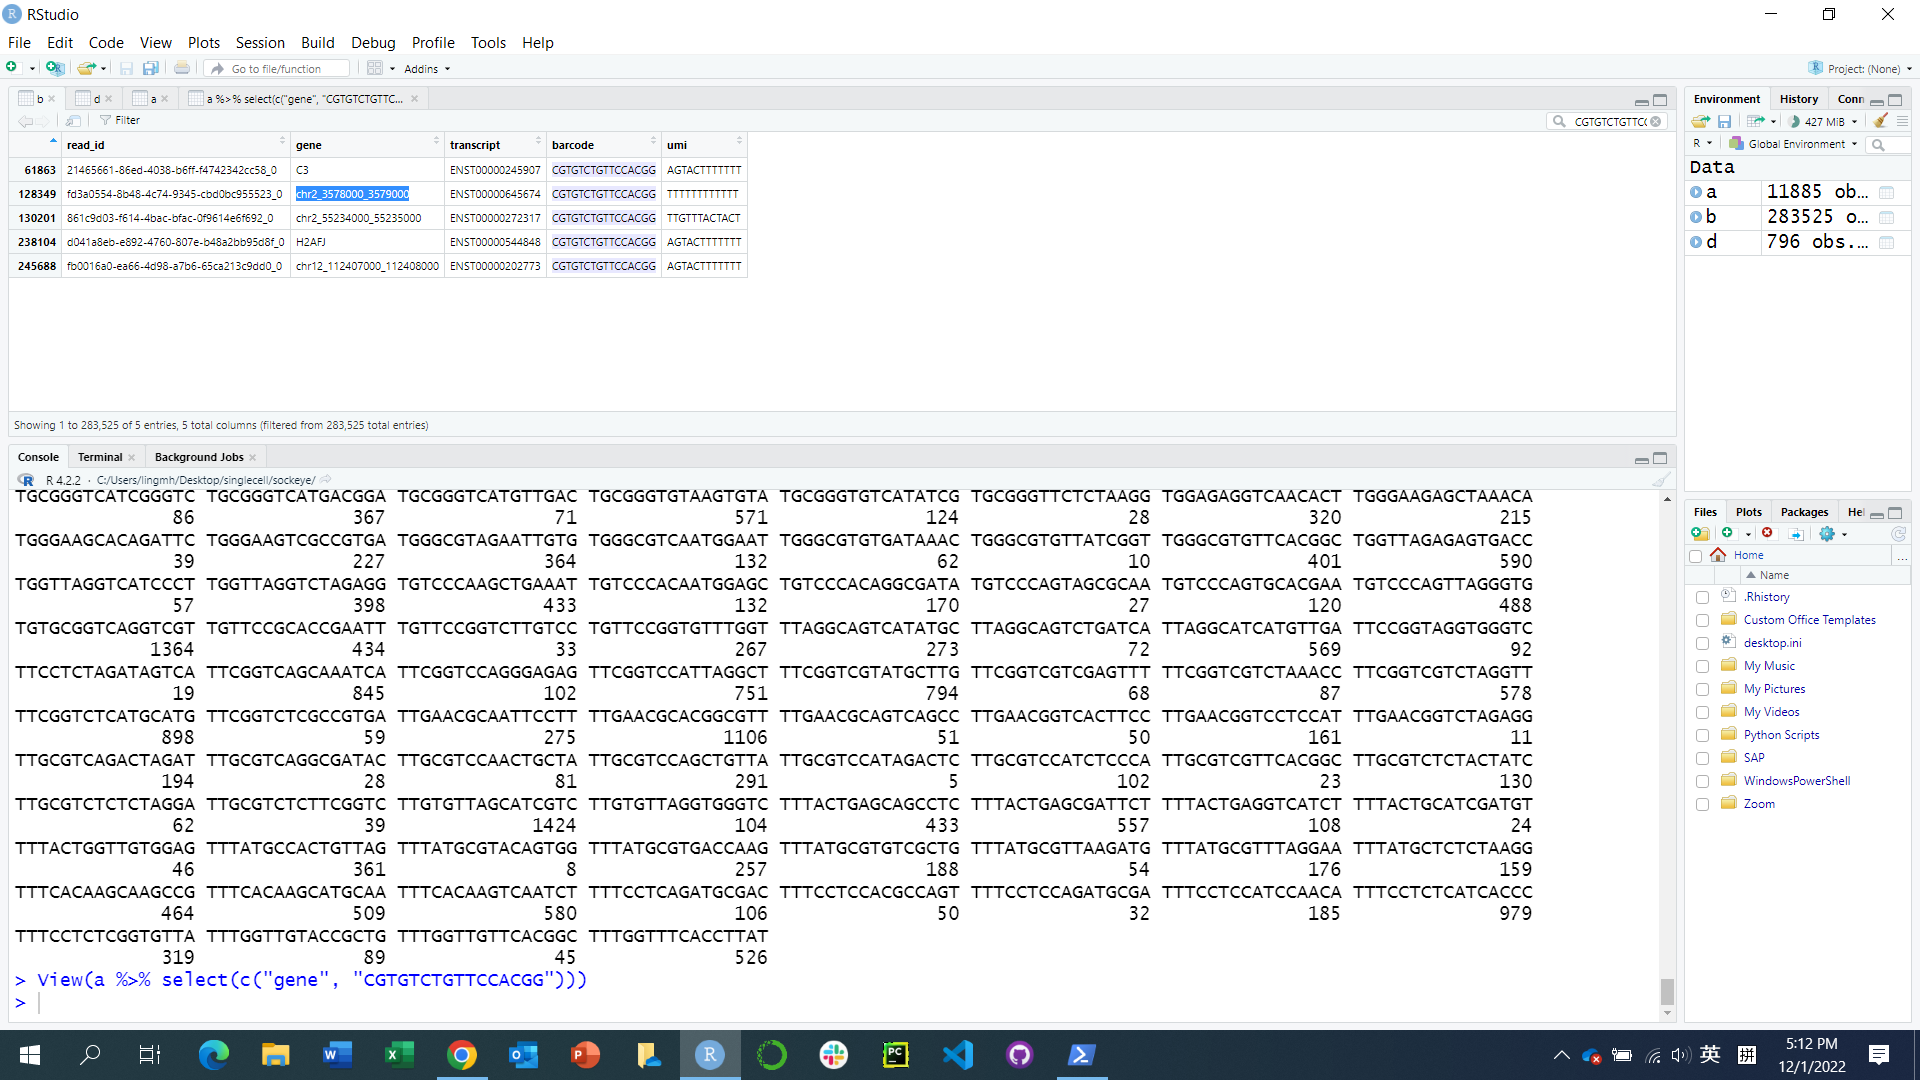
Task: Select the checkbox next to My Music
Action: click(1703, 666)
